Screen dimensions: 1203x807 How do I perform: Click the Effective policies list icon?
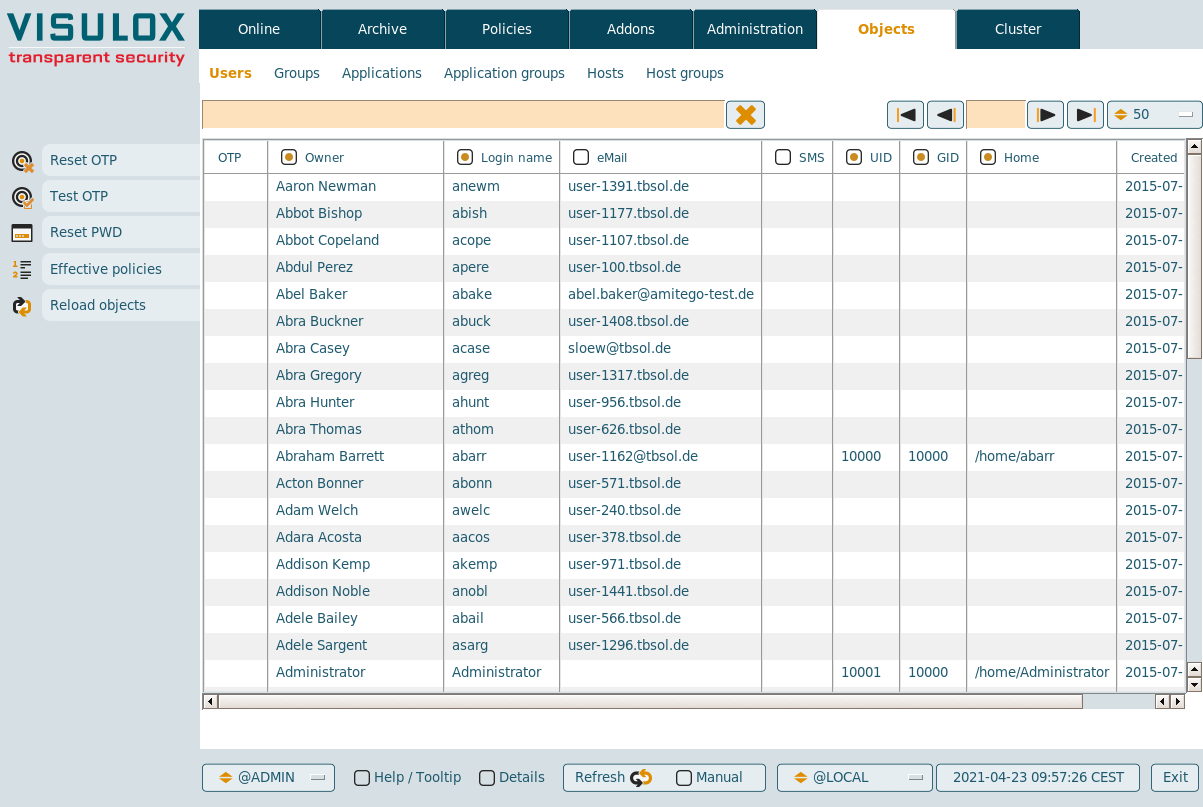[23, 269]
